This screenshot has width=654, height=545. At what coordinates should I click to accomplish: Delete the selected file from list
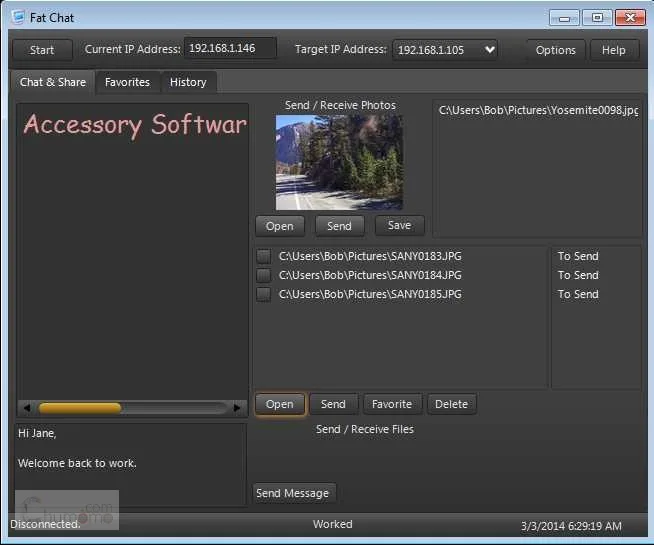(x=451, y=404)
